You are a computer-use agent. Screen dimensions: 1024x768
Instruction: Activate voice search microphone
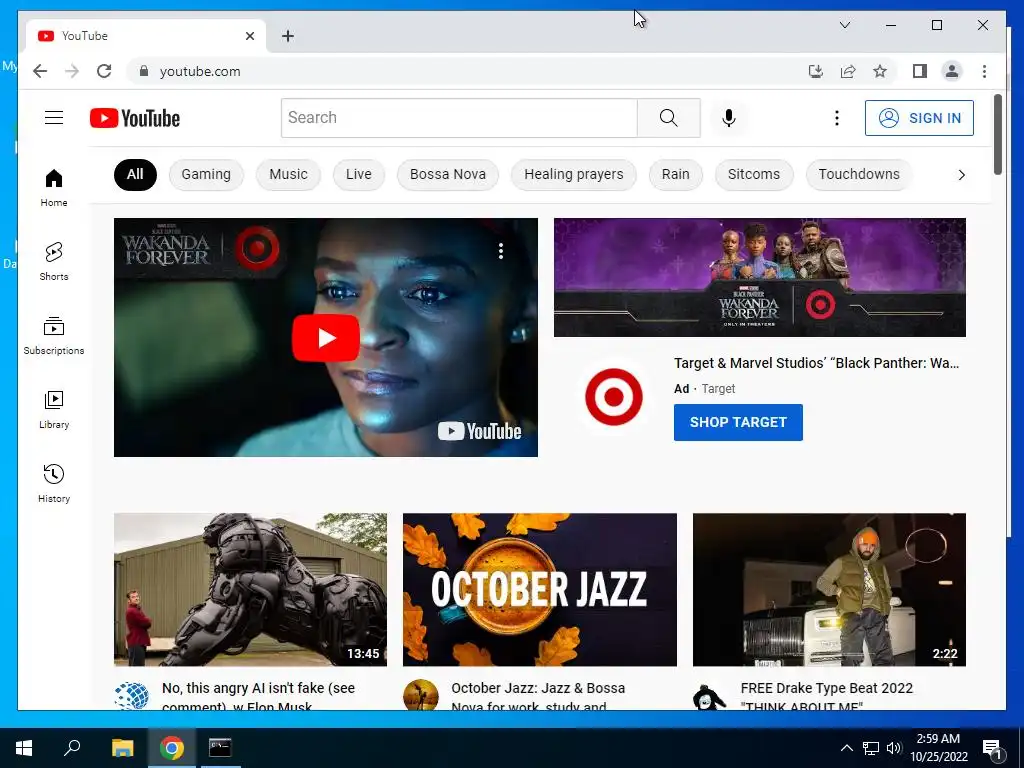(x=729, y=118)
